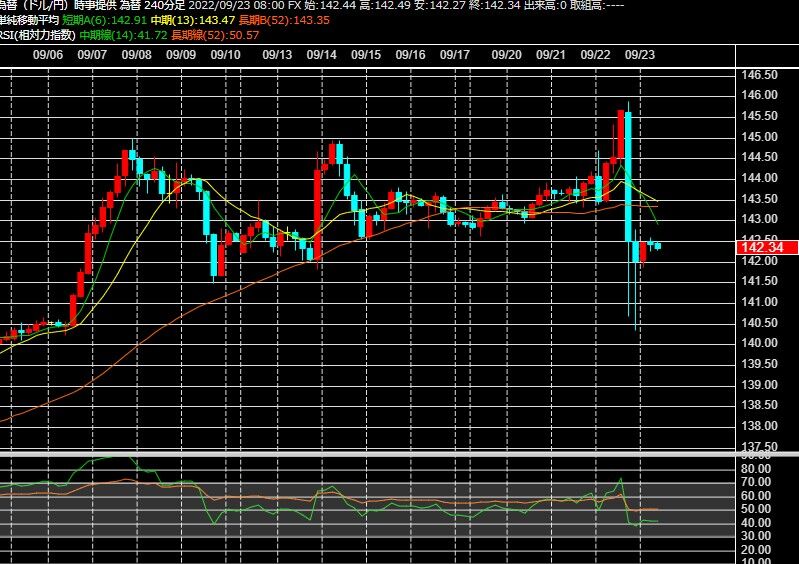Click the 09/14 date label
Screen dimensions: 799x564
[322, 55]
